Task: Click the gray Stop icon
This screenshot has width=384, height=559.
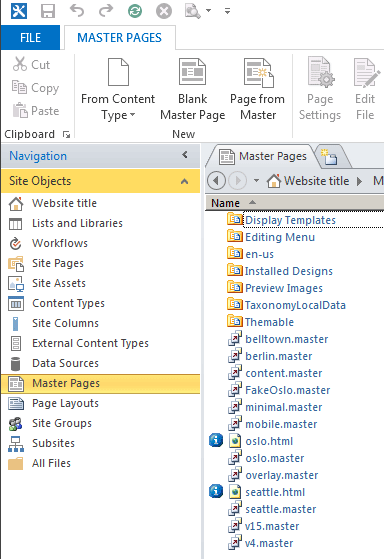Action: [164, 11]
